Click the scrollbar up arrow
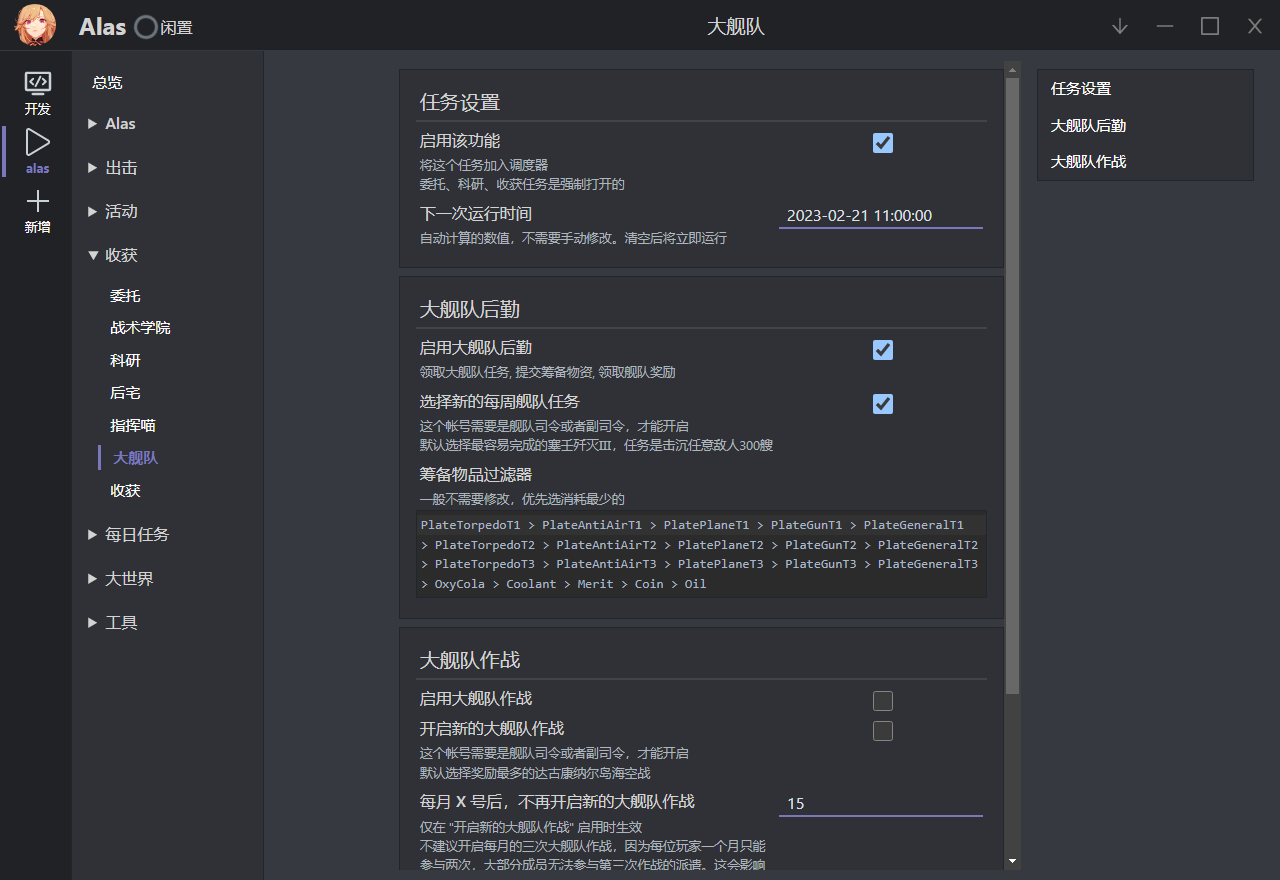Screen dimensions: 1280x880 [1012, 70]
